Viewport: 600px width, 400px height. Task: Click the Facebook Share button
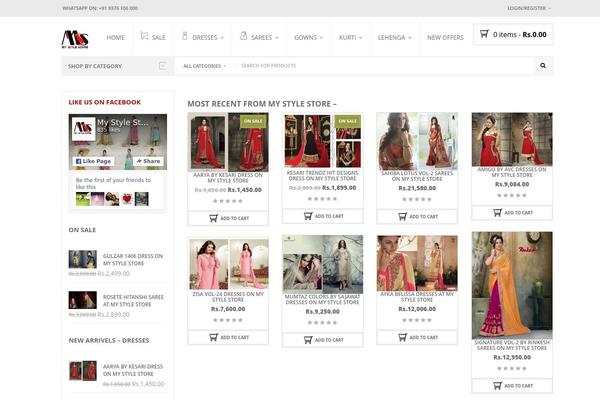[148, 161]
